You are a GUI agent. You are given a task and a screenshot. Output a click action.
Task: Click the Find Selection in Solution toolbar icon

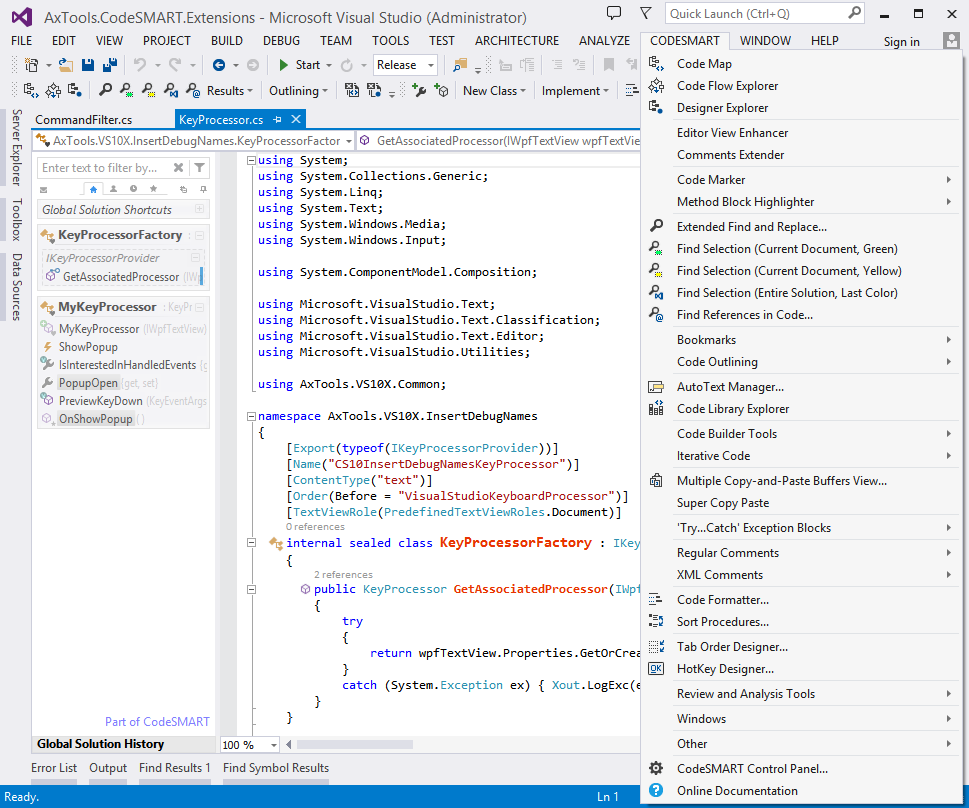pos(171,90)
